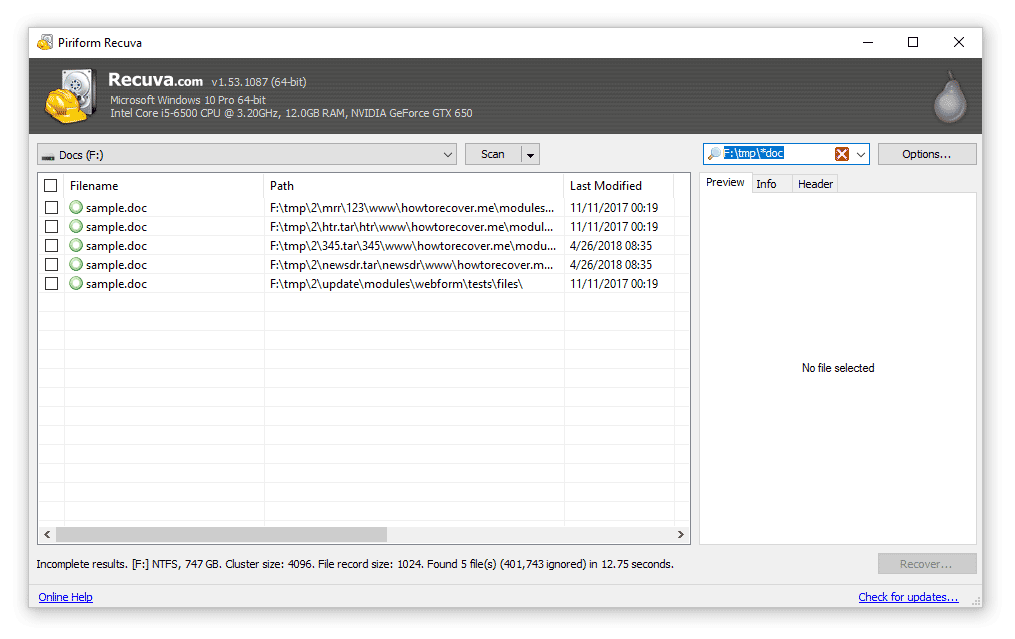1015x639 pixels.
Task: Close the Piriform Recuva window
Action: click(x=959, y=43)
